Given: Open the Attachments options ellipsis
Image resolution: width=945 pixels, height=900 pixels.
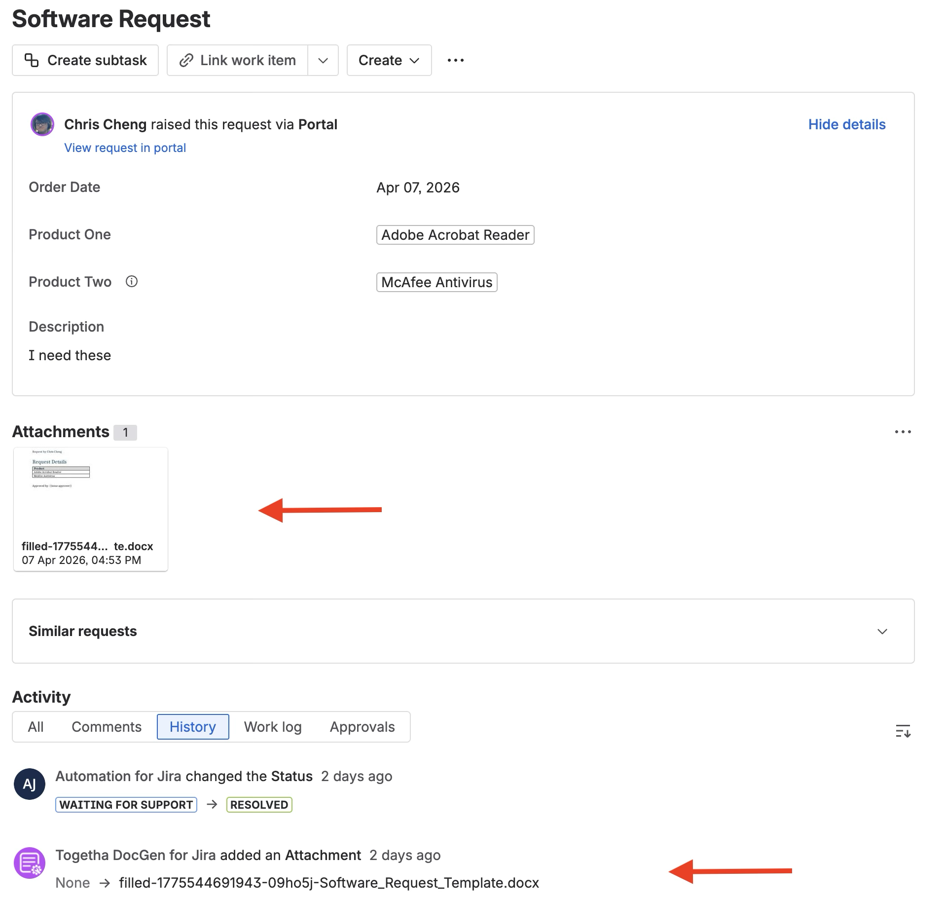Looking at the screenshot, I should click(903, 431).
